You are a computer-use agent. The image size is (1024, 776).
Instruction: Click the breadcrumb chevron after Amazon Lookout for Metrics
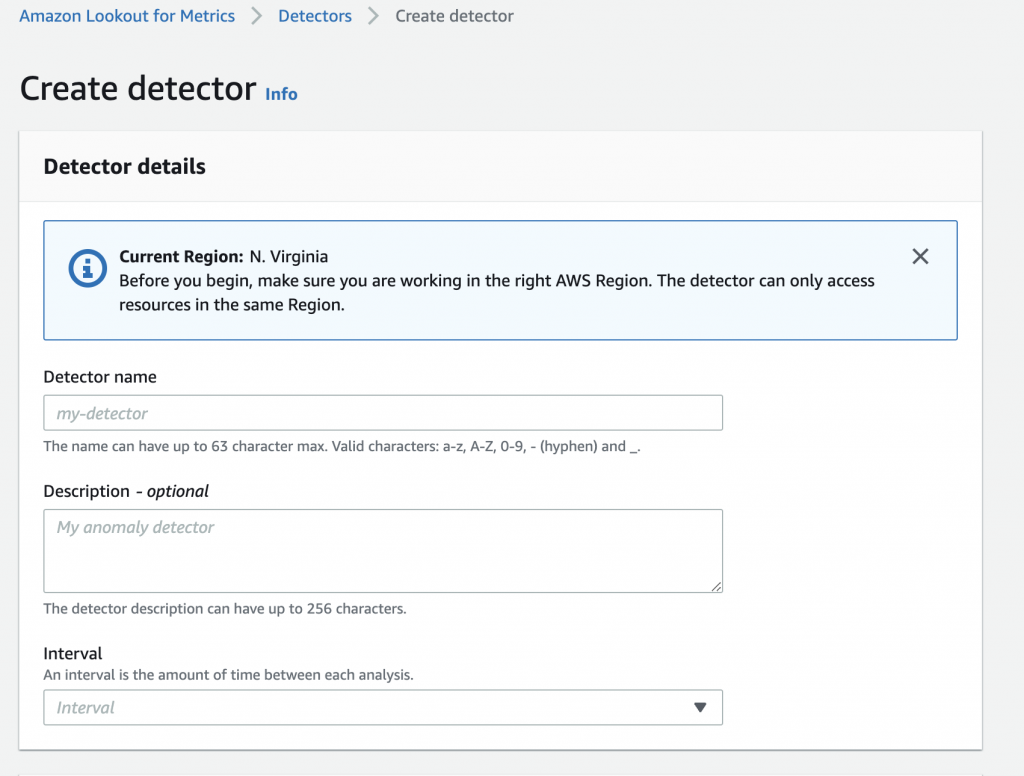pyautogui.click(x=257, y=16)
